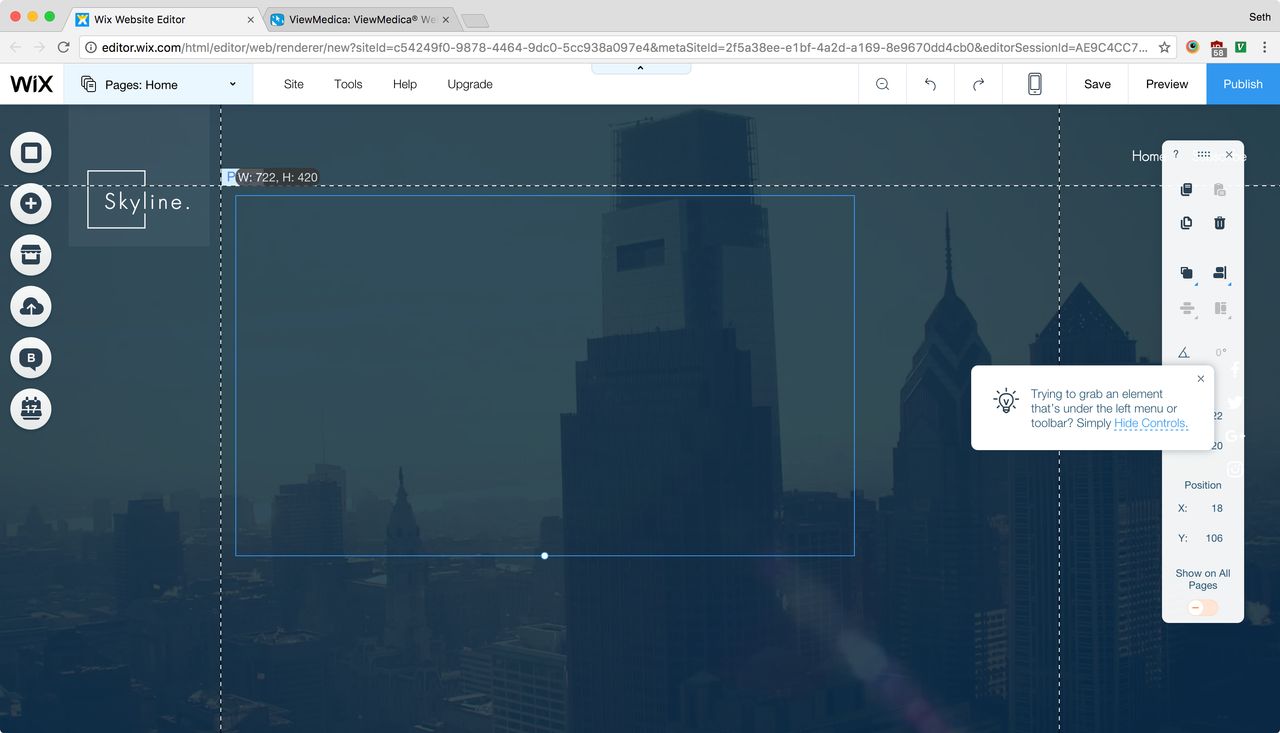Open the Pages: Home dropdown
The width and height of the screenshot is (1280, 733).
[x=158, y=84]
